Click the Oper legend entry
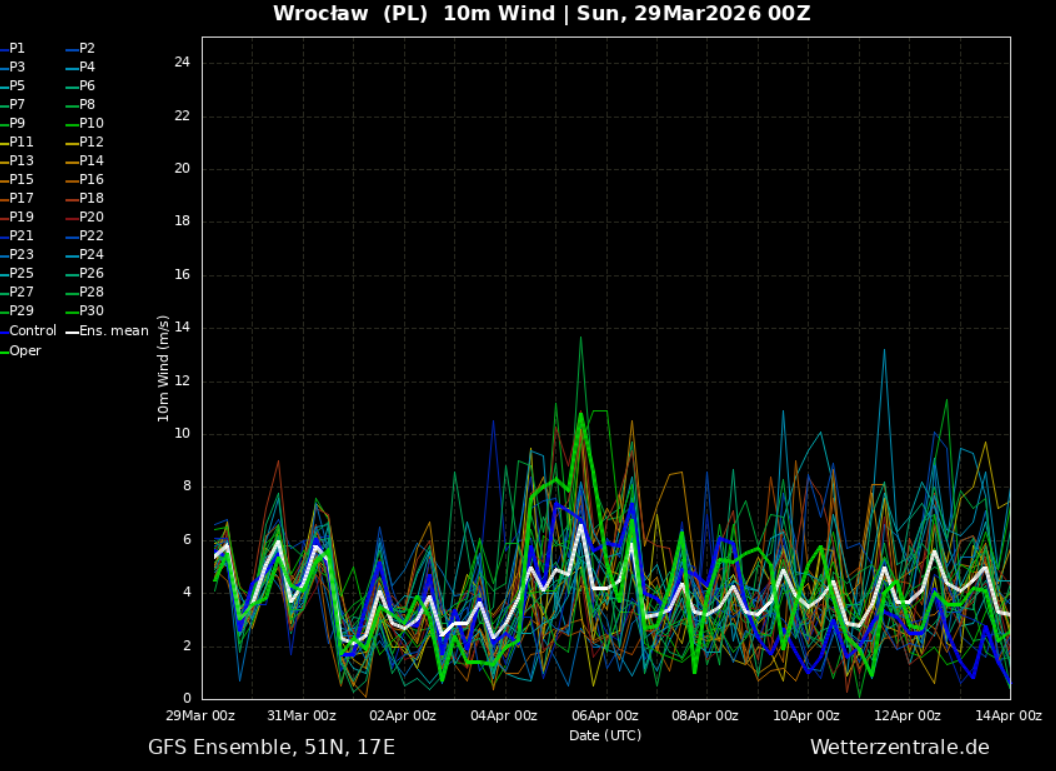Screen dimensions: 1056x771 (x=25, y=351)
